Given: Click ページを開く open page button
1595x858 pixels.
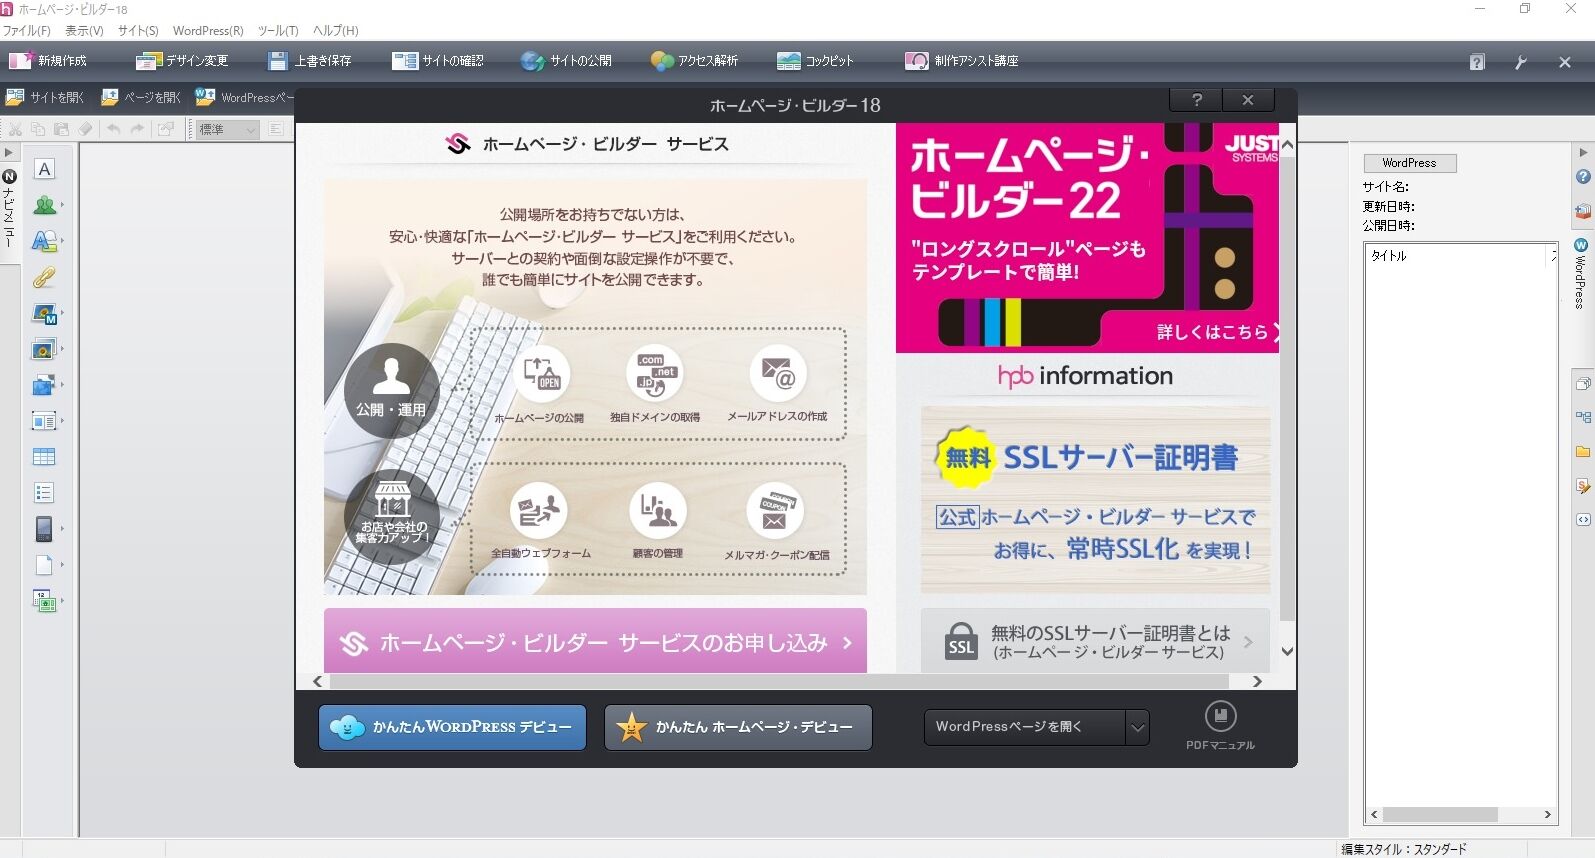Looking at the screenshot, I should [x=141, y=97].
